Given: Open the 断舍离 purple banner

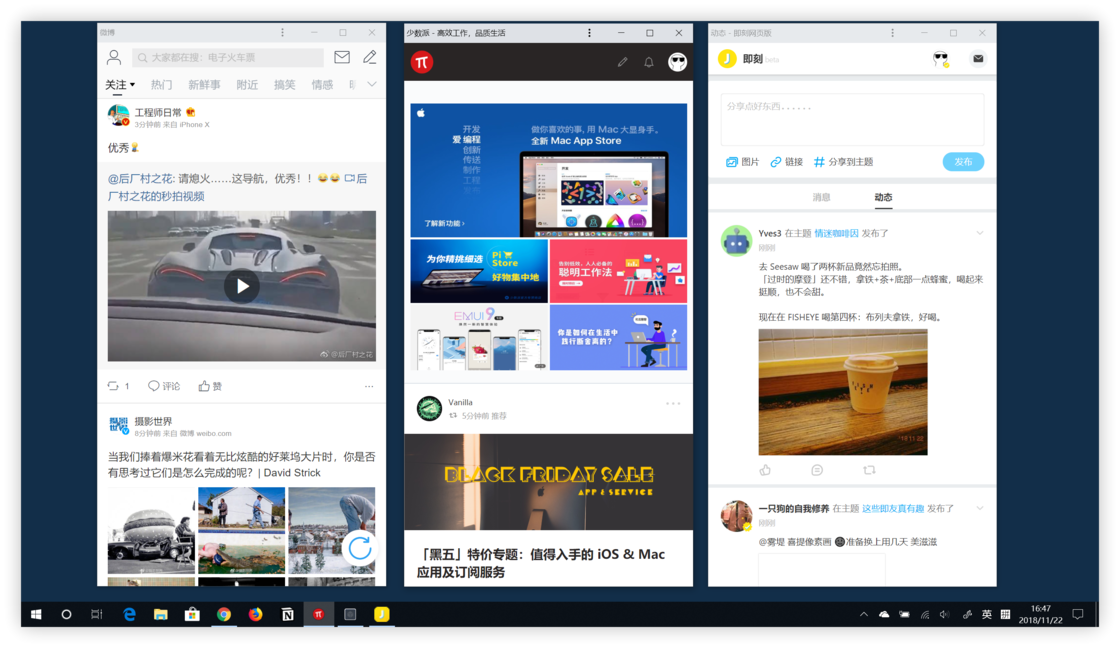Looking at the screenshot, I should tap(619, 338).
